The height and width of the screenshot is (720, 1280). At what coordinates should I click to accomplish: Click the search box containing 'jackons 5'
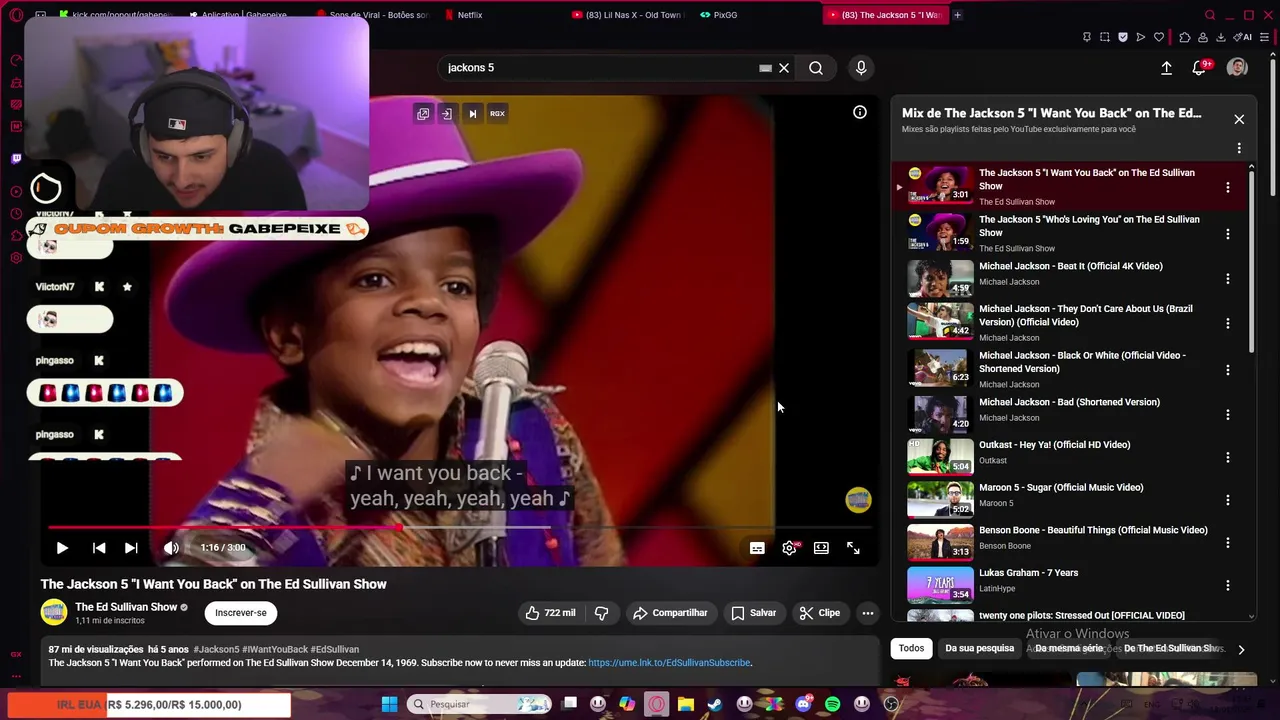tap(600, 68)
